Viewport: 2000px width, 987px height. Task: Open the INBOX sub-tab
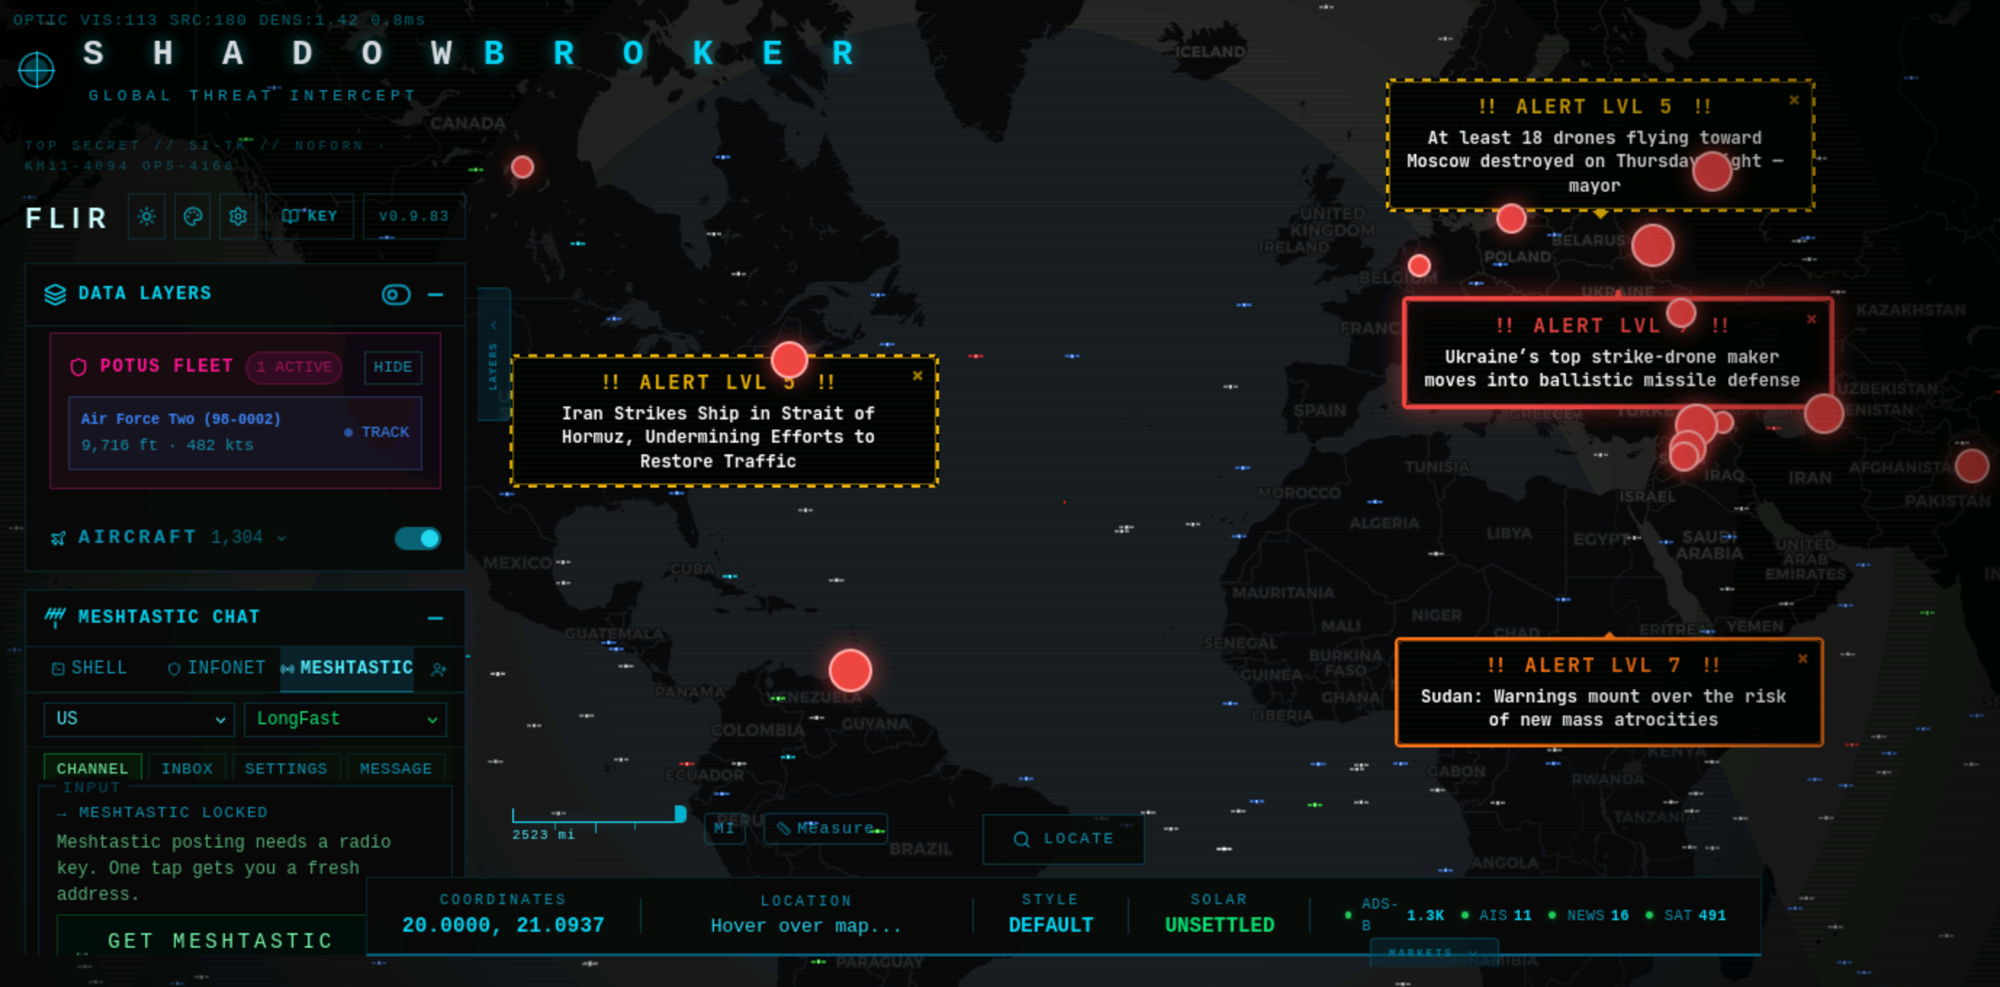coord(187,768)
